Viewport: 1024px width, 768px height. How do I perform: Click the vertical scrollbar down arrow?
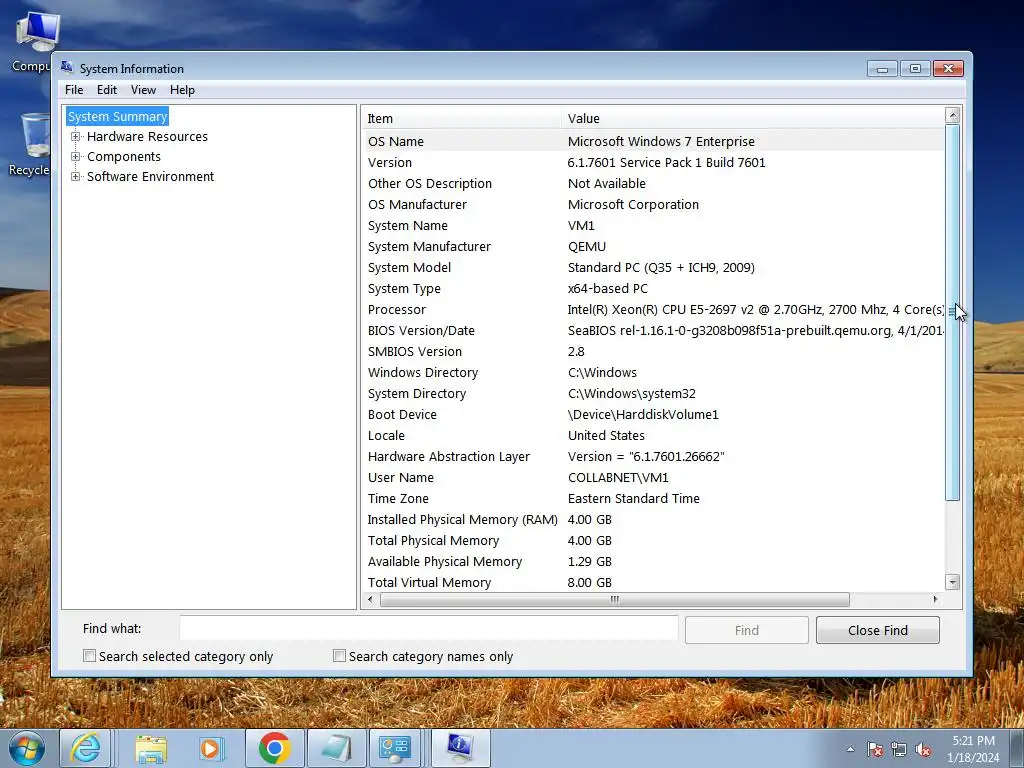(953, 582)
